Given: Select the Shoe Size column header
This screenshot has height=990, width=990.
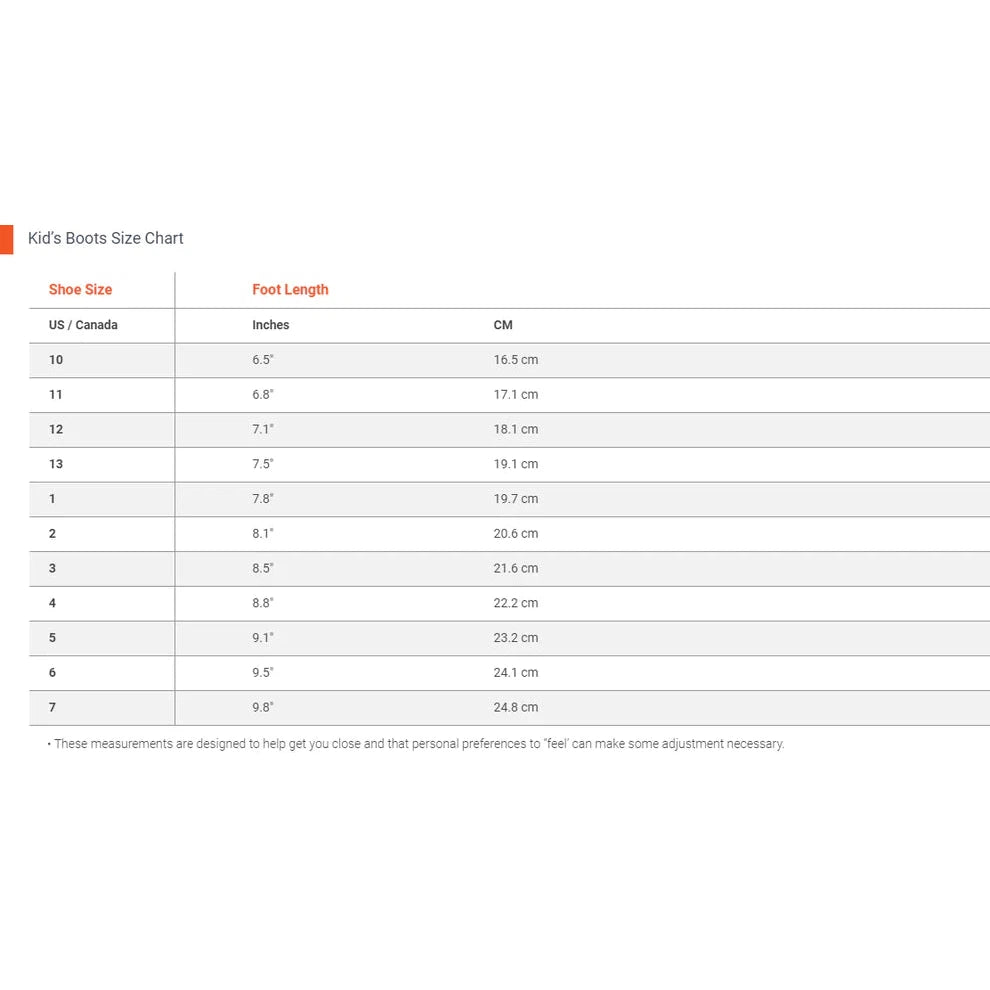Looking at the screenshot, I should [x=80, y=290].
